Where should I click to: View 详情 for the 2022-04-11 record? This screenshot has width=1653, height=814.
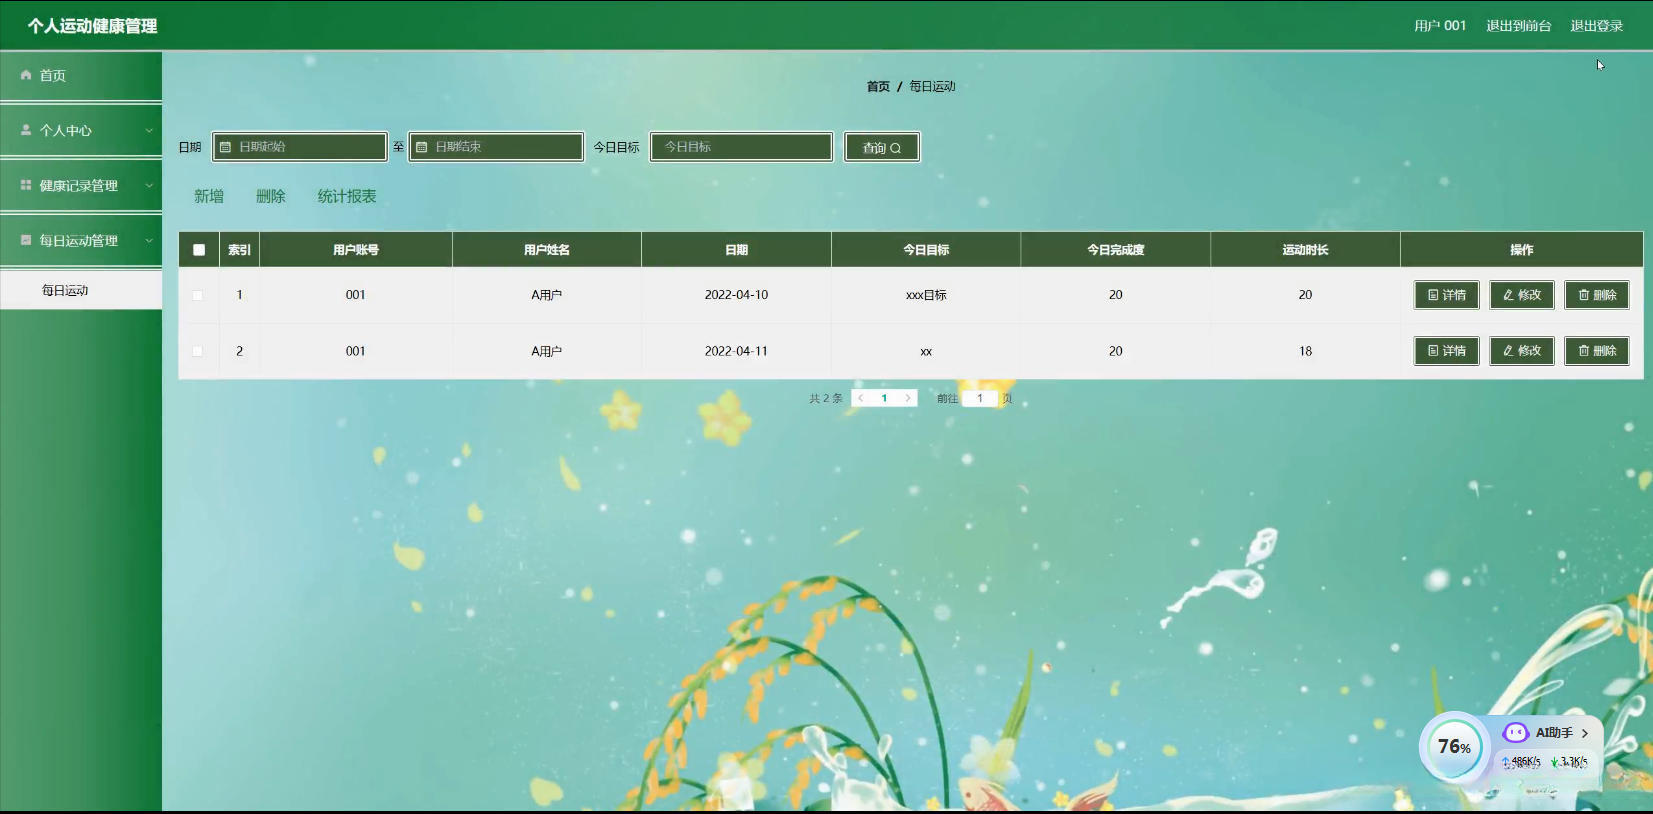[1447, 351]
